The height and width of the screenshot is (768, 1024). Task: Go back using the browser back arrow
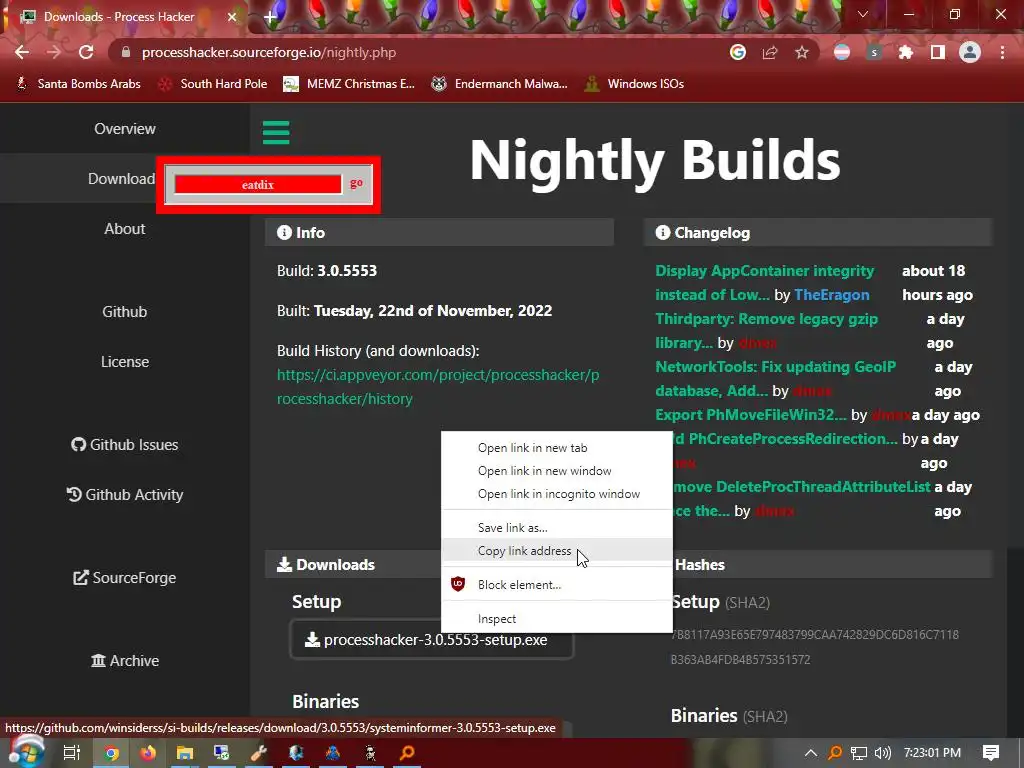22,52
